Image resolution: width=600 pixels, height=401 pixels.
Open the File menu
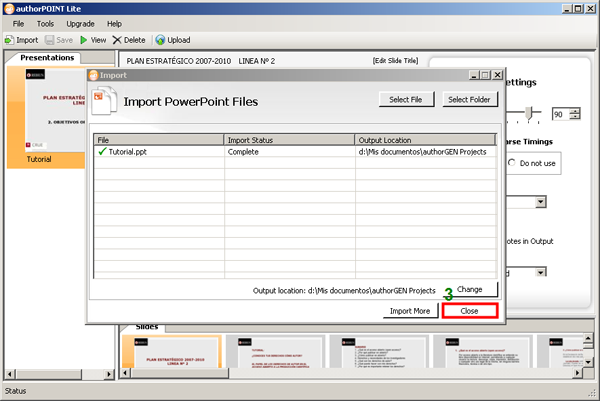click(x=18, y=24)
